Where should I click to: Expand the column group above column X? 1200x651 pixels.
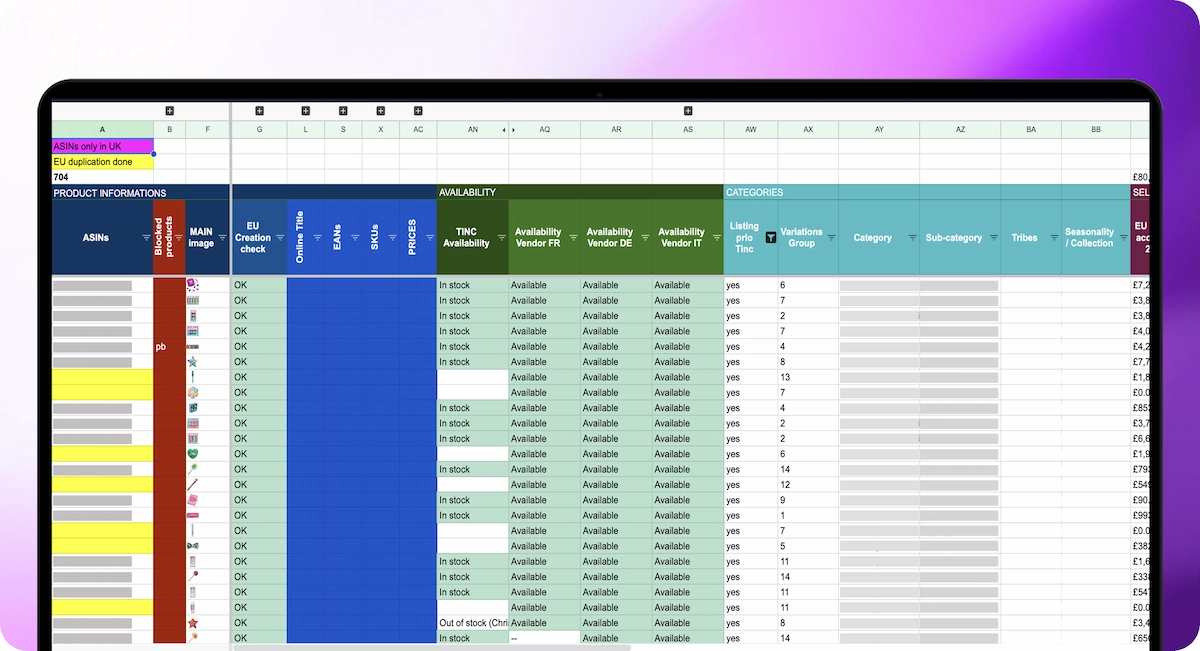pyautogui.click(x=380, y=111)
